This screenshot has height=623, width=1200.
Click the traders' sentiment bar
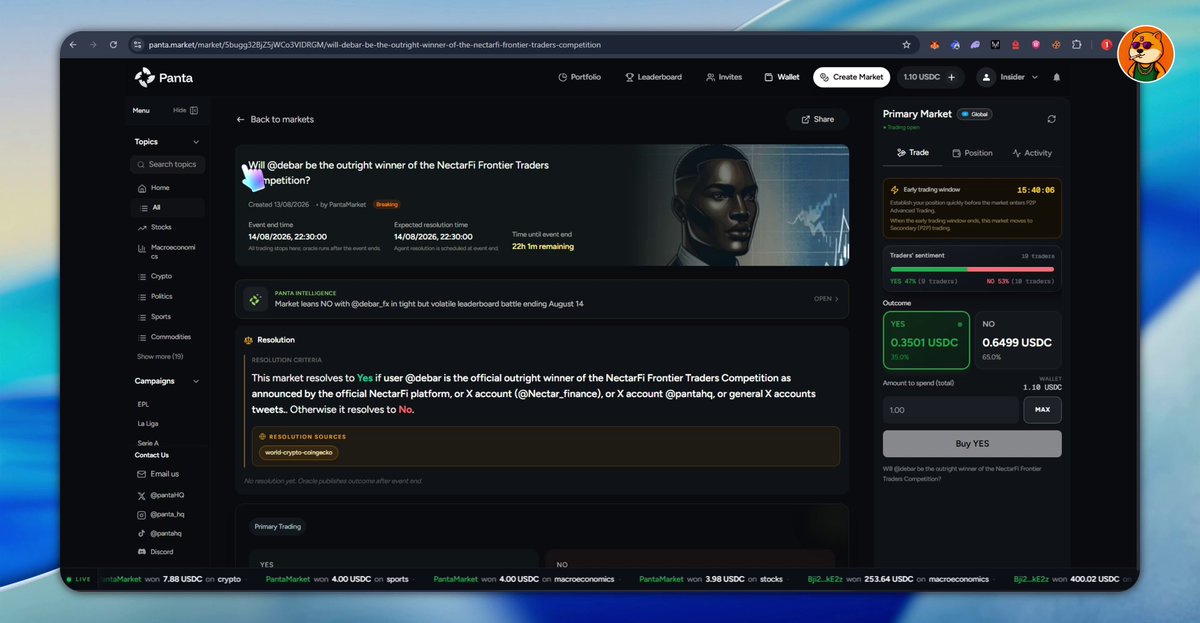coord(972,269)
